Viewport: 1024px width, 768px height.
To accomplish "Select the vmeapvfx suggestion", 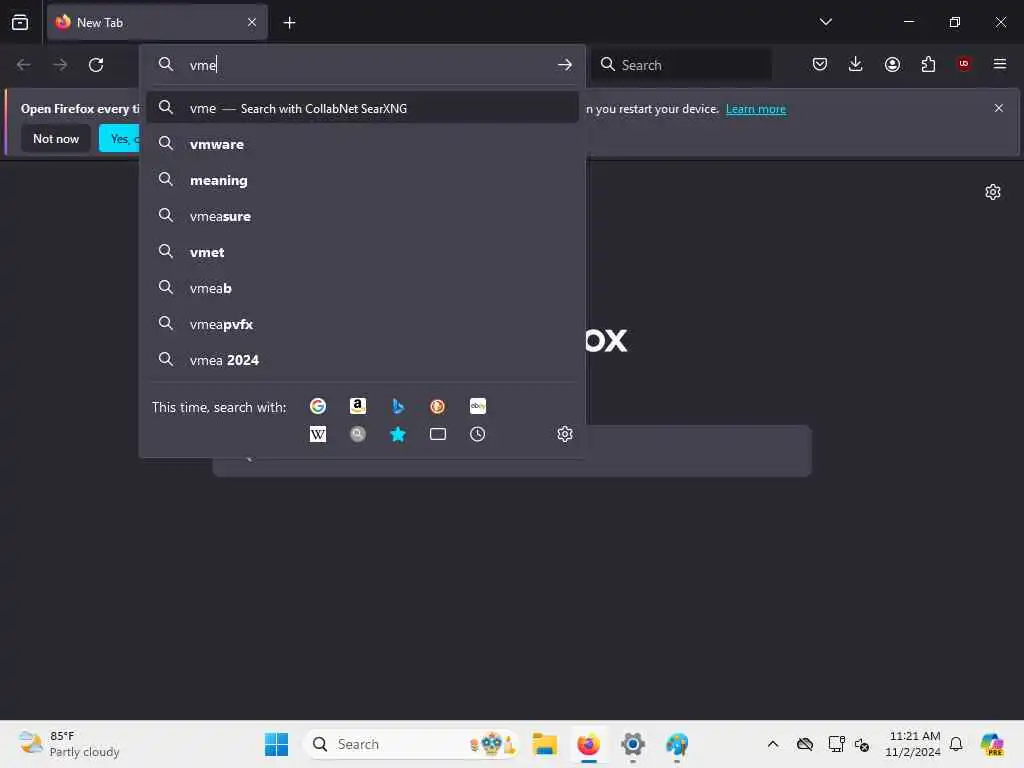I will pos(362,324).
